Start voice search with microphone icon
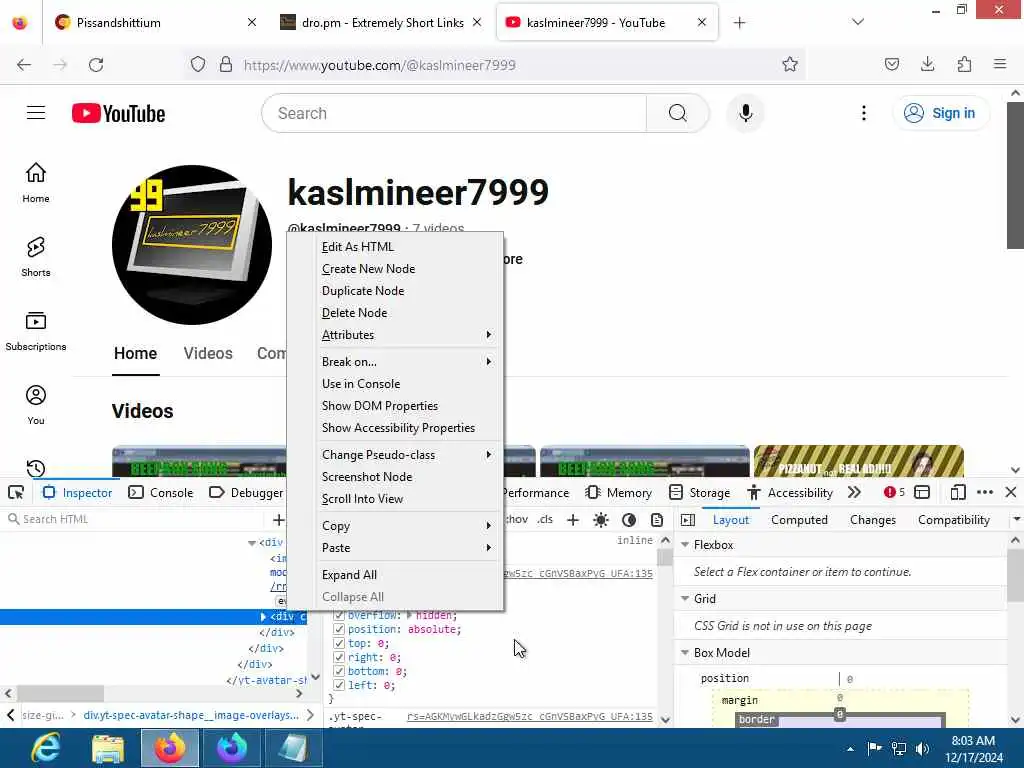This screenshot has height=768, width=1024. point(745,113)
